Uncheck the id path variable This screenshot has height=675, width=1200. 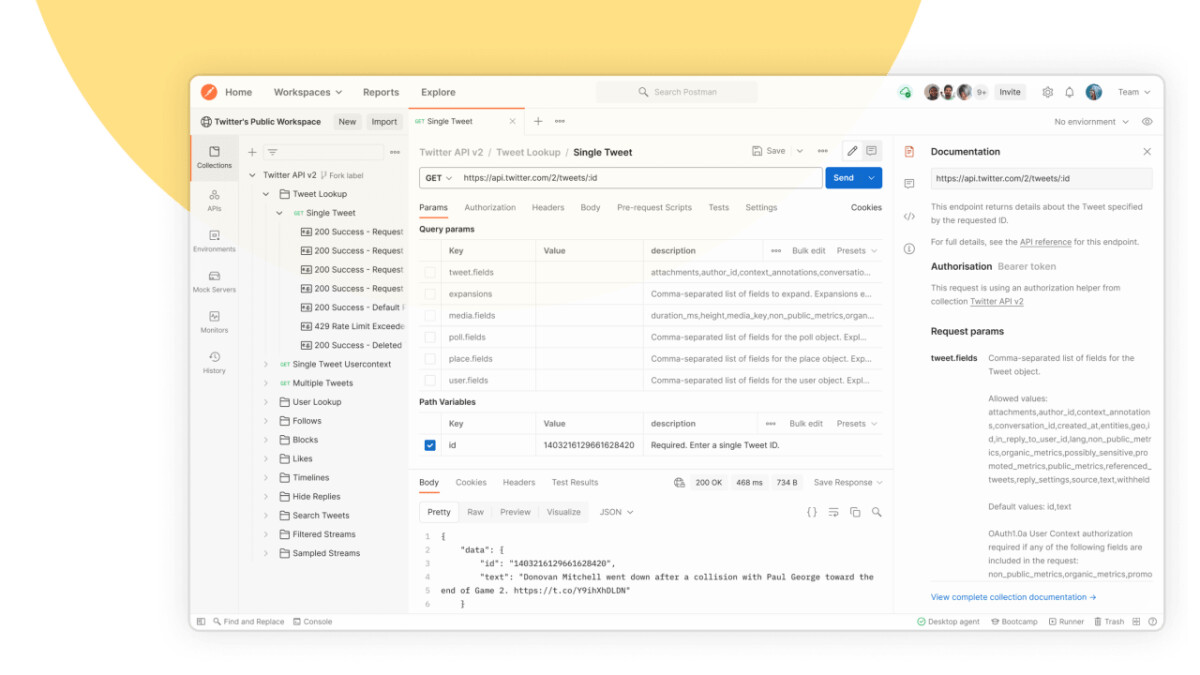[x=430, y=445]
